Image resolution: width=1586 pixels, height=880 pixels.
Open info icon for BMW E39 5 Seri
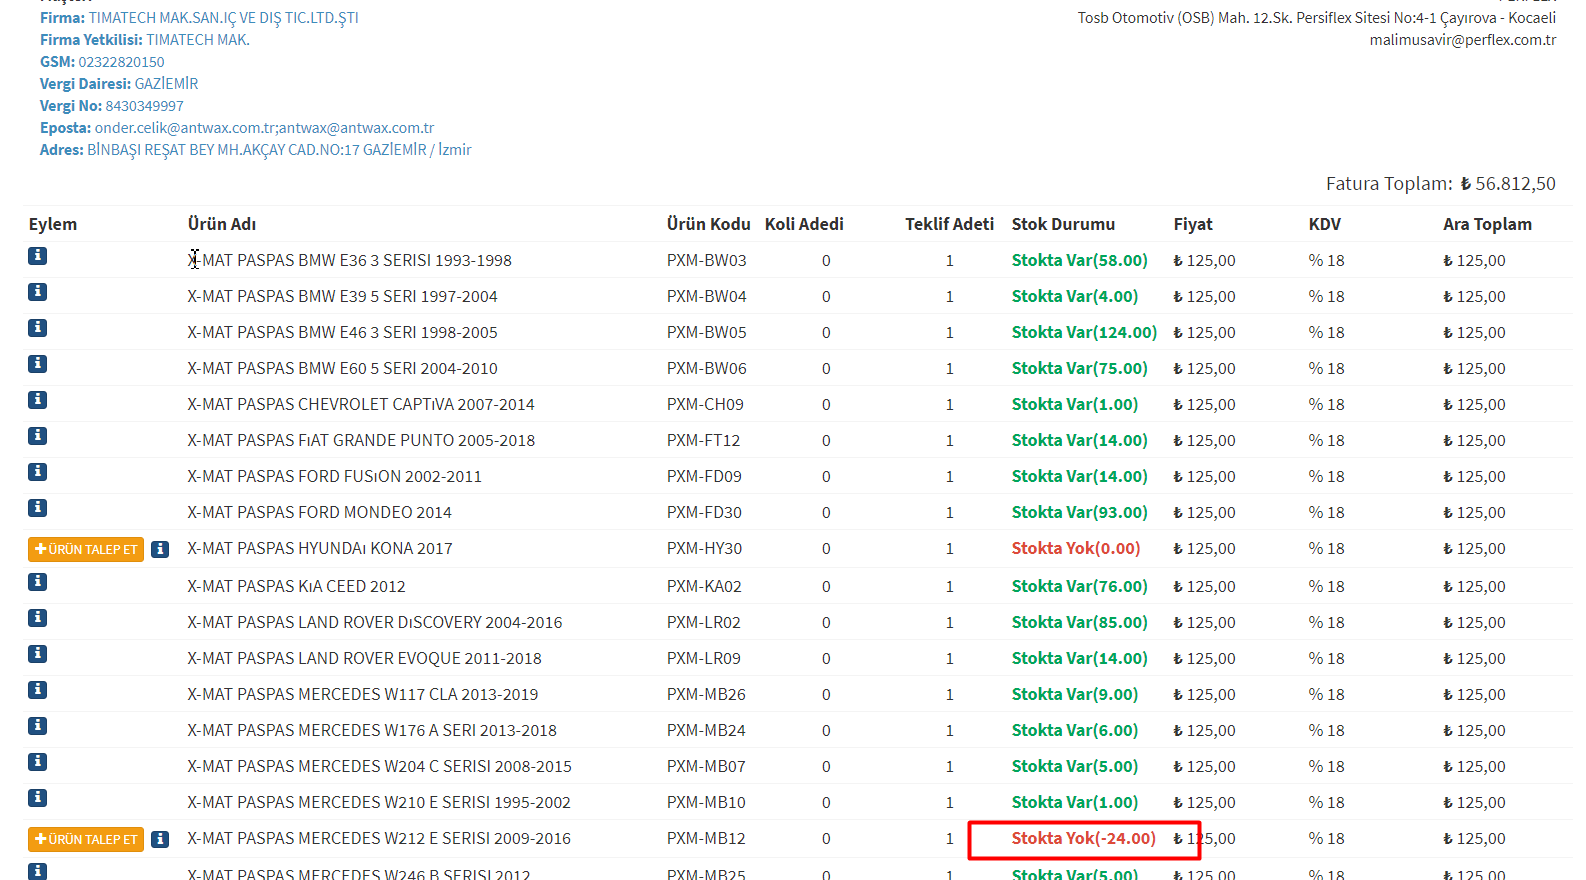(x=37, y=292)
